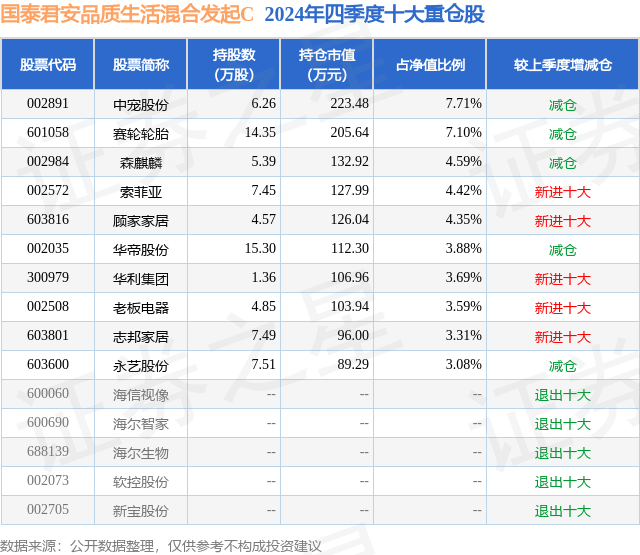Open stock code 002891

point(48,104)
